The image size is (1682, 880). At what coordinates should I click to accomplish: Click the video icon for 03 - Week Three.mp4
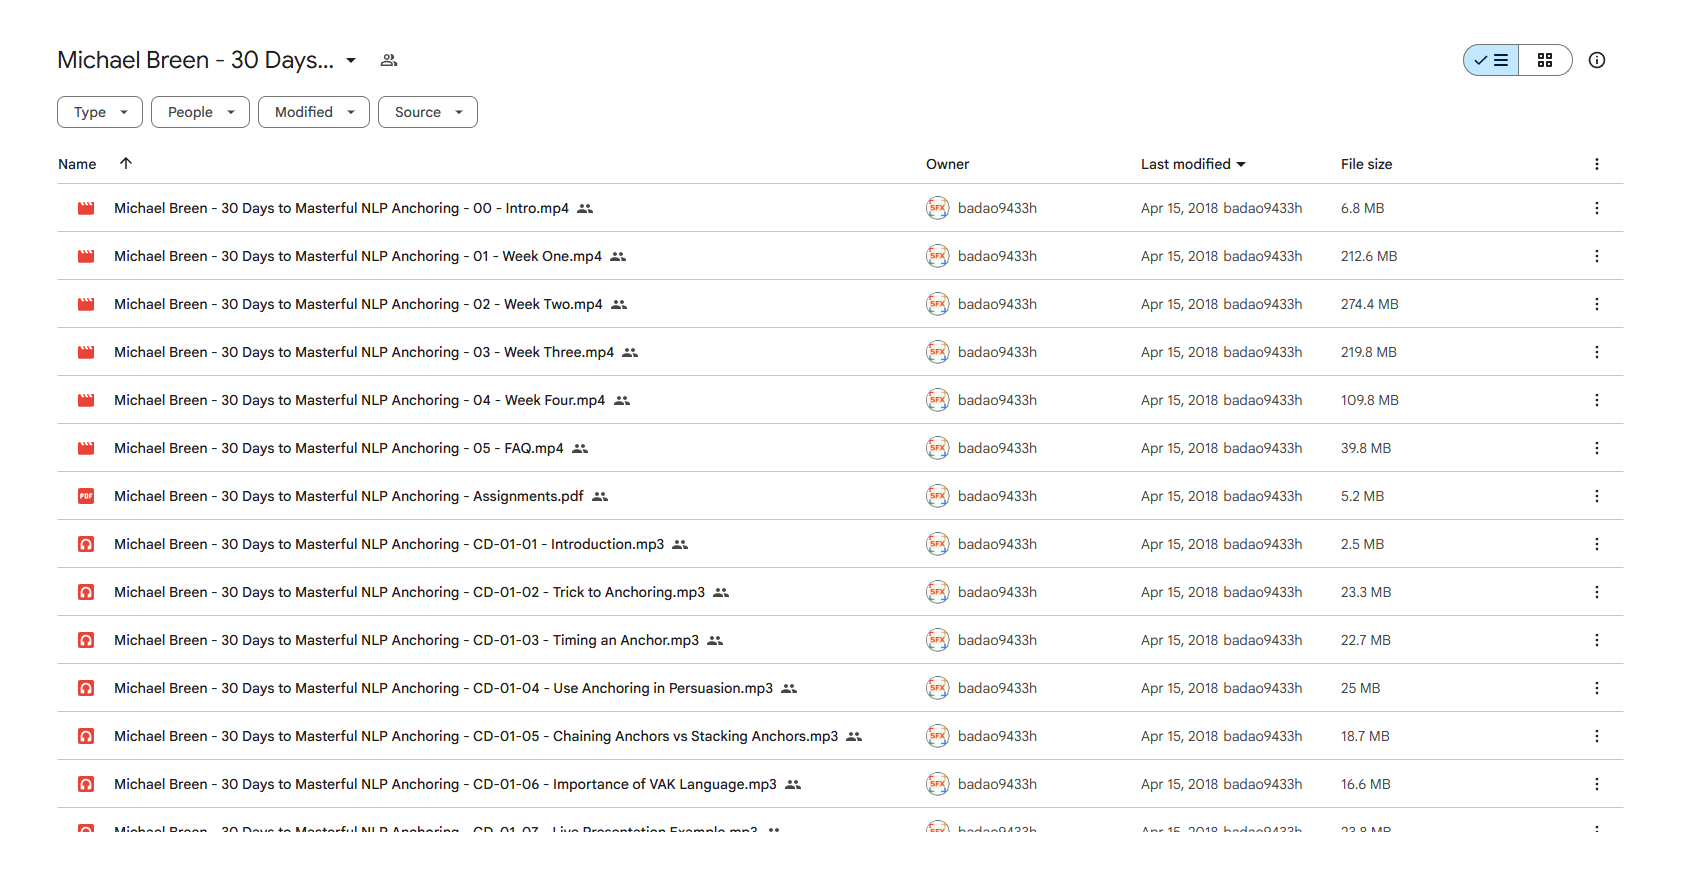pos(86,352)
